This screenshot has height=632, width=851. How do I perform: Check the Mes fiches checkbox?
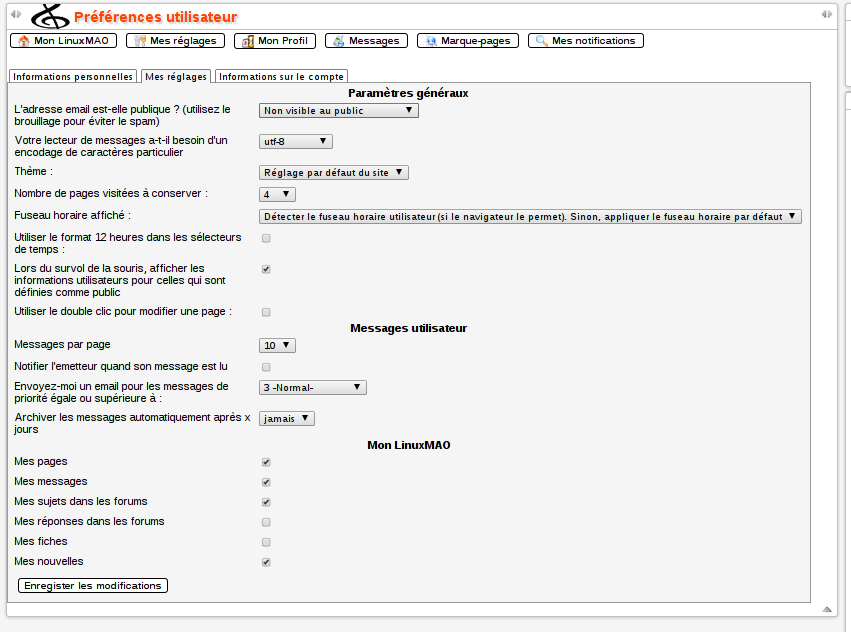click(266, 542)
